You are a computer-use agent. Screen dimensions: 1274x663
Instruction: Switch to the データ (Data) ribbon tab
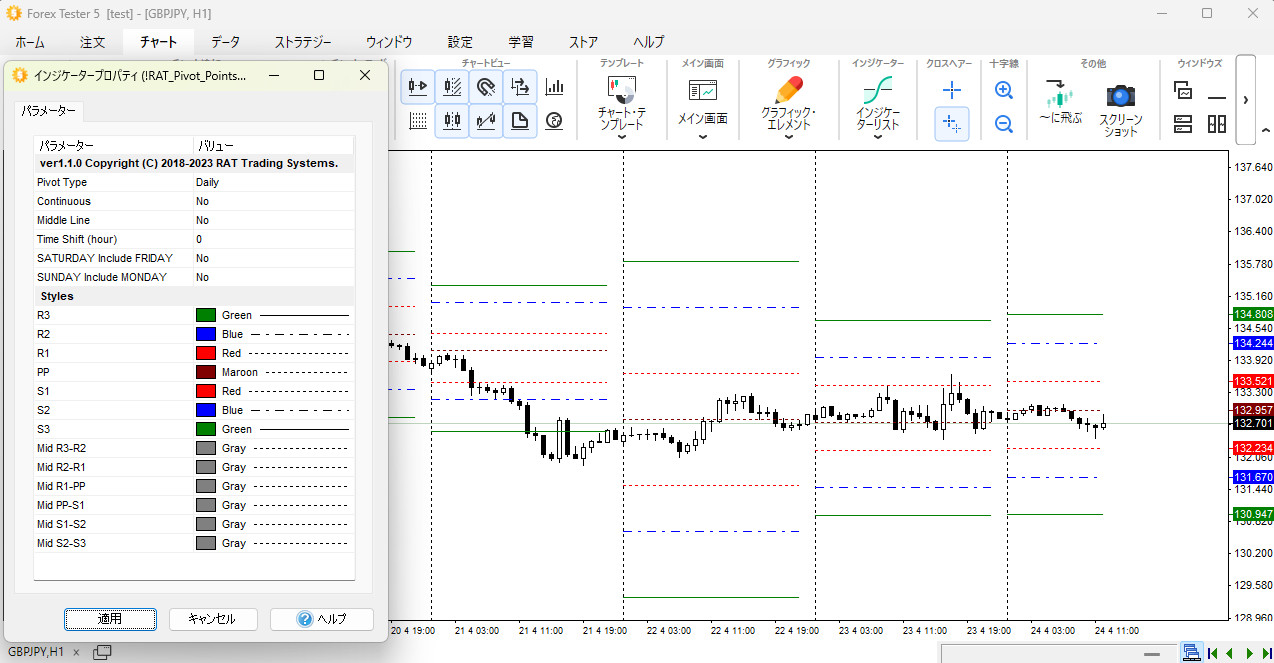point(225,42)
